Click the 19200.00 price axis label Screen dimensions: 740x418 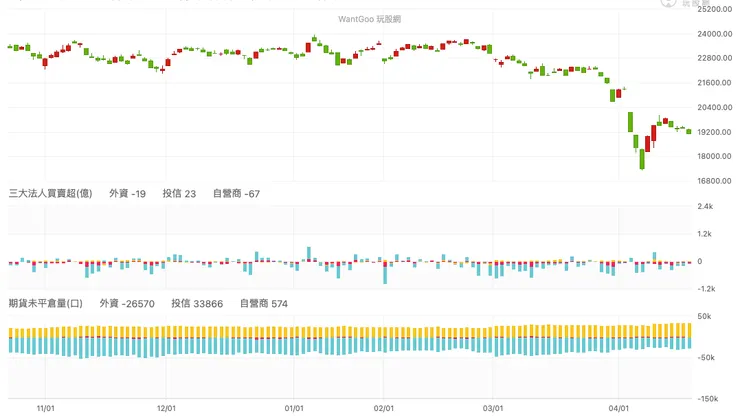coord(715,132)
